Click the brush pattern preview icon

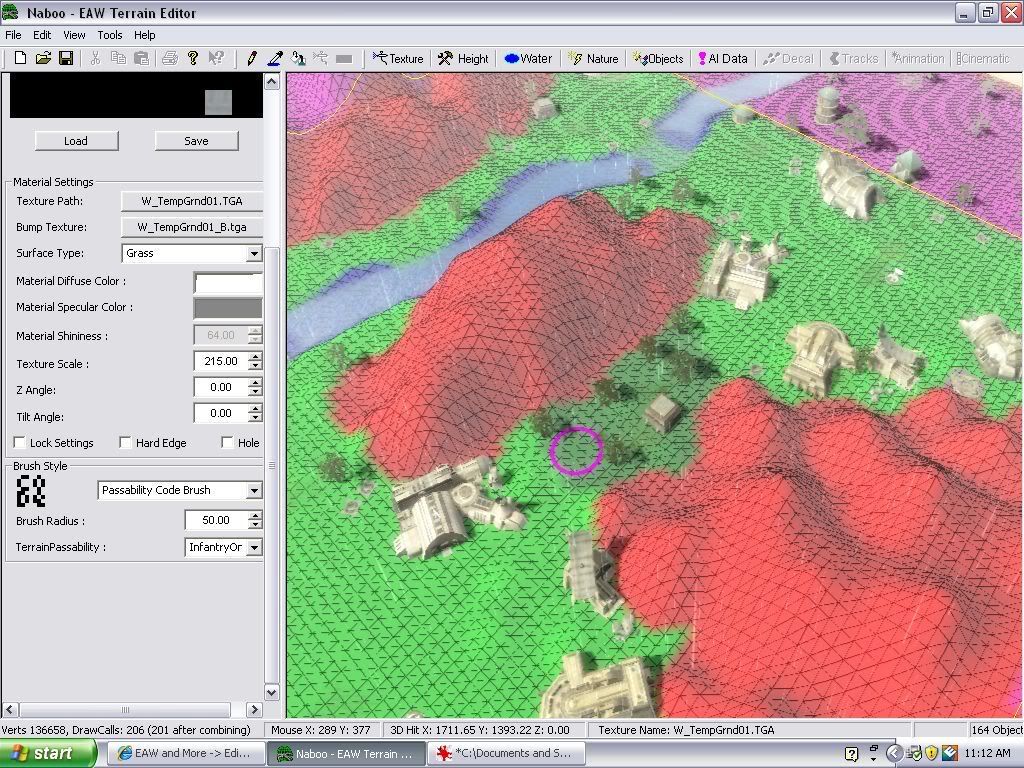click(x=31, y=491)
